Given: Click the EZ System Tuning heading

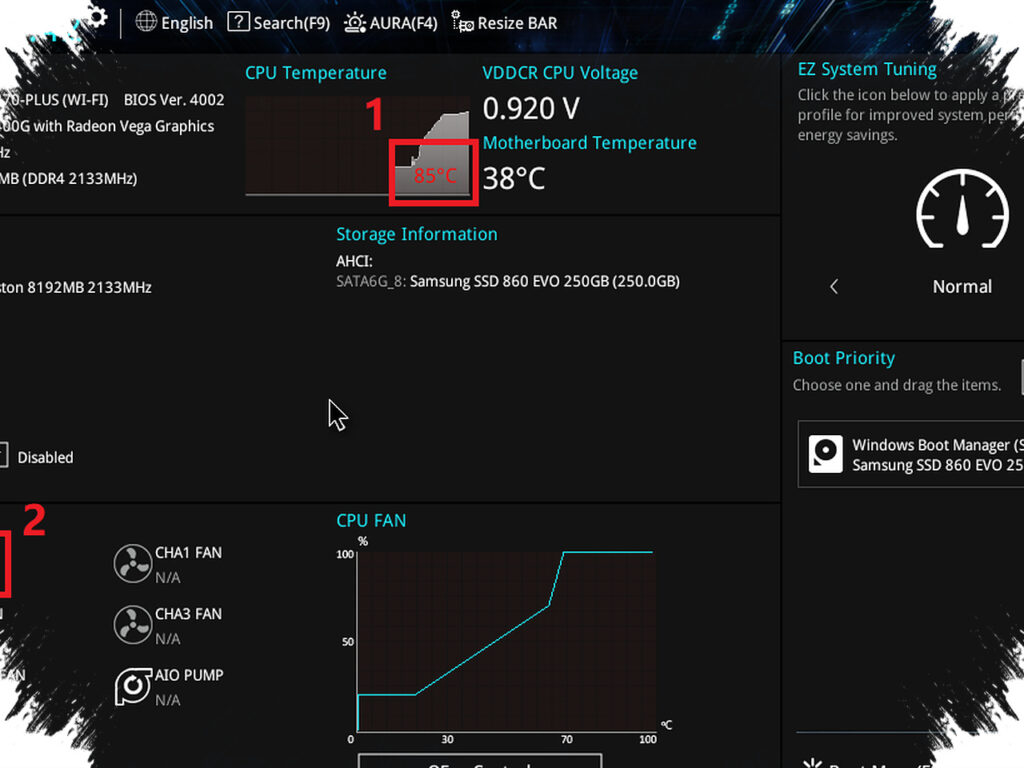Looking at the screenshot, I should click(x=867, y=69).
